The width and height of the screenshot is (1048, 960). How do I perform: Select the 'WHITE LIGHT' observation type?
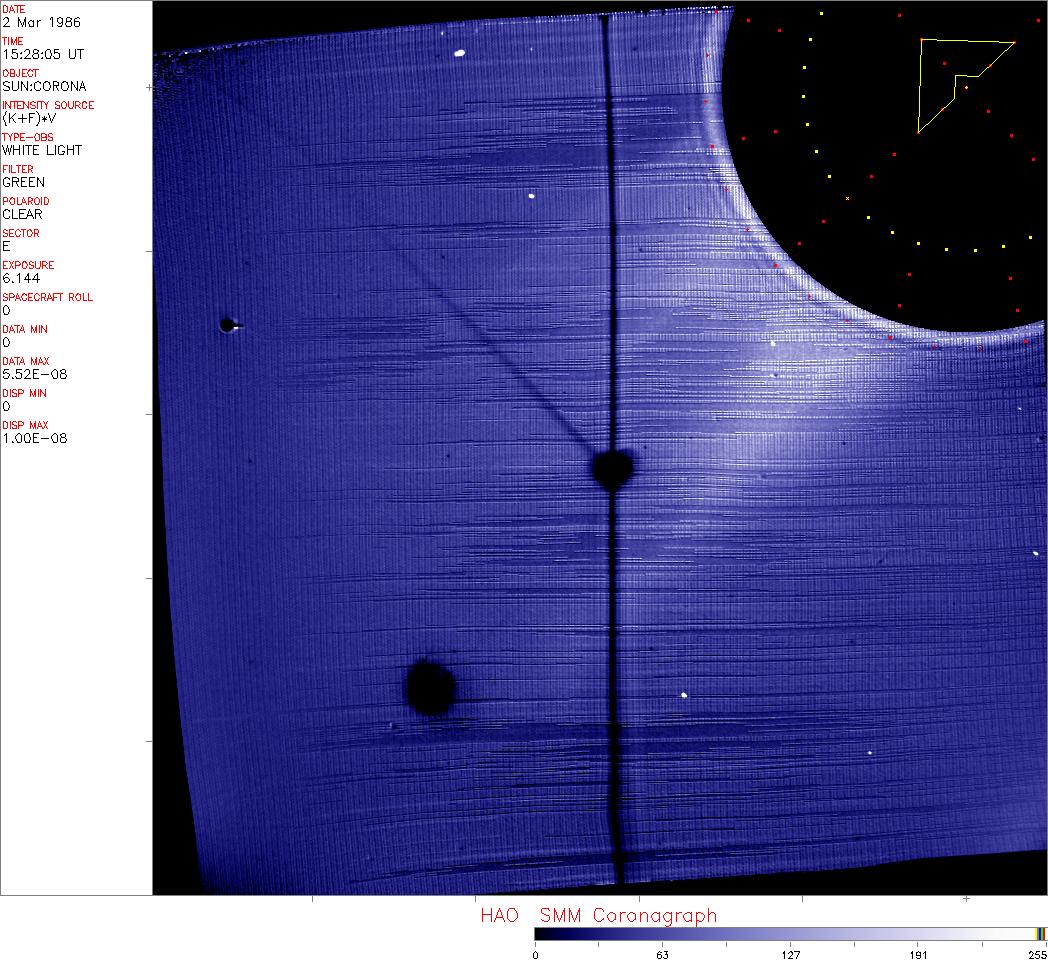coord(42,150)
